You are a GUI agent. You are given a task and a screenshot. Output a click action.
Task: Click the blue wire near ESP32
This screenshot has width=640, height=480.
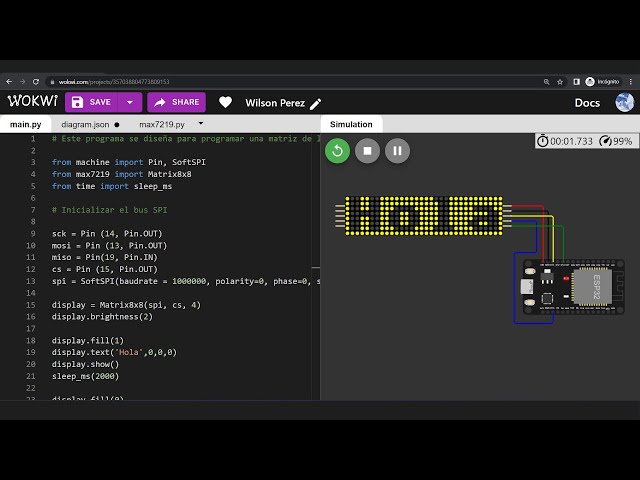point(514,288)
